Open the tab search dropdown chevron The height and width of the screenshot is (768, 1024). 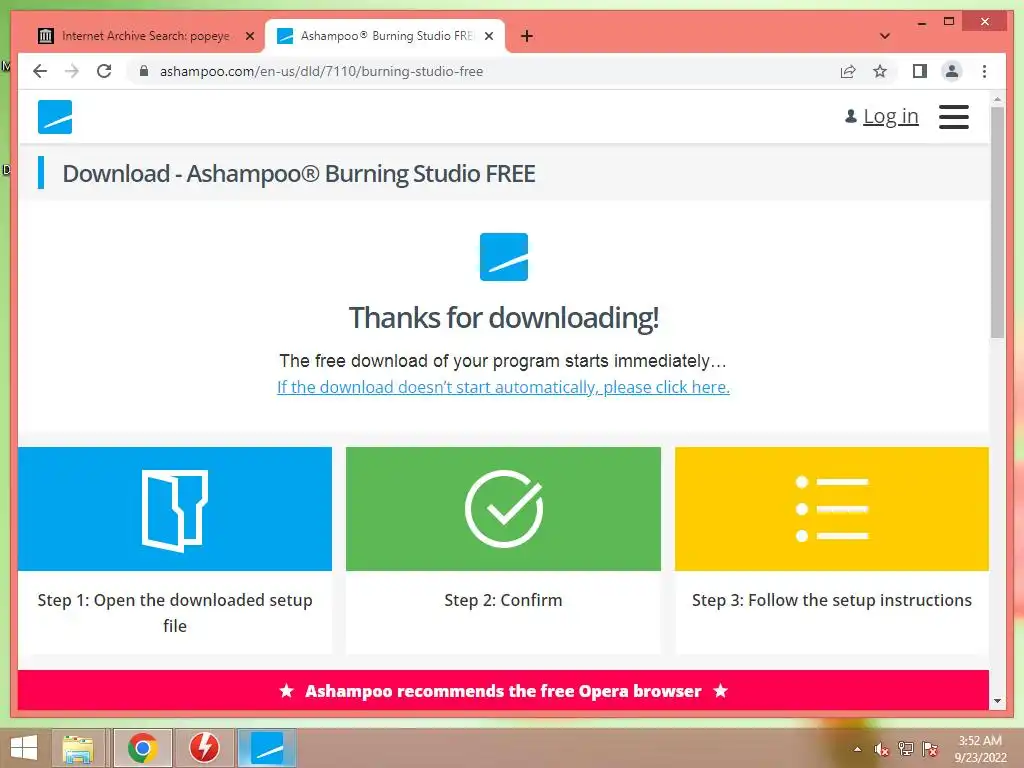click(885, 36)
